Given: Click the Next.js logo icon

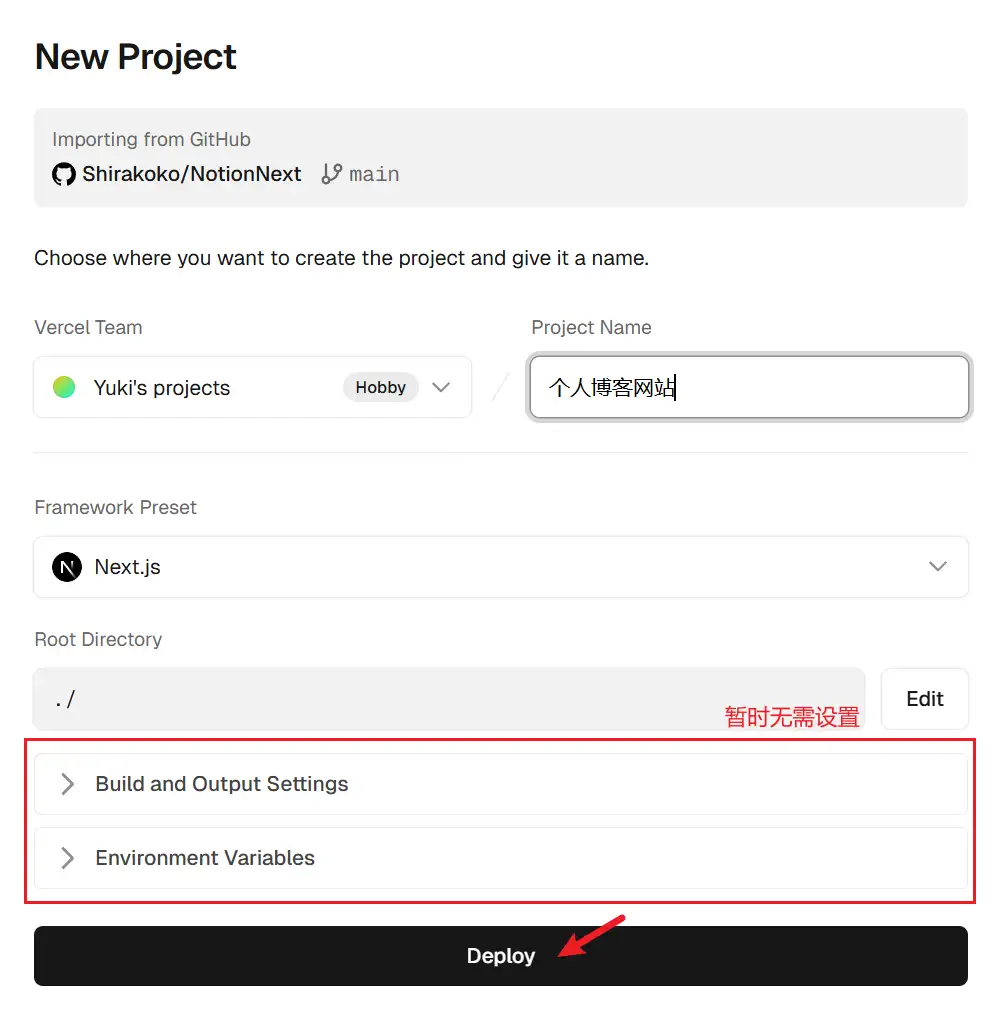Looking at the screenshot, I should (67, 567).
